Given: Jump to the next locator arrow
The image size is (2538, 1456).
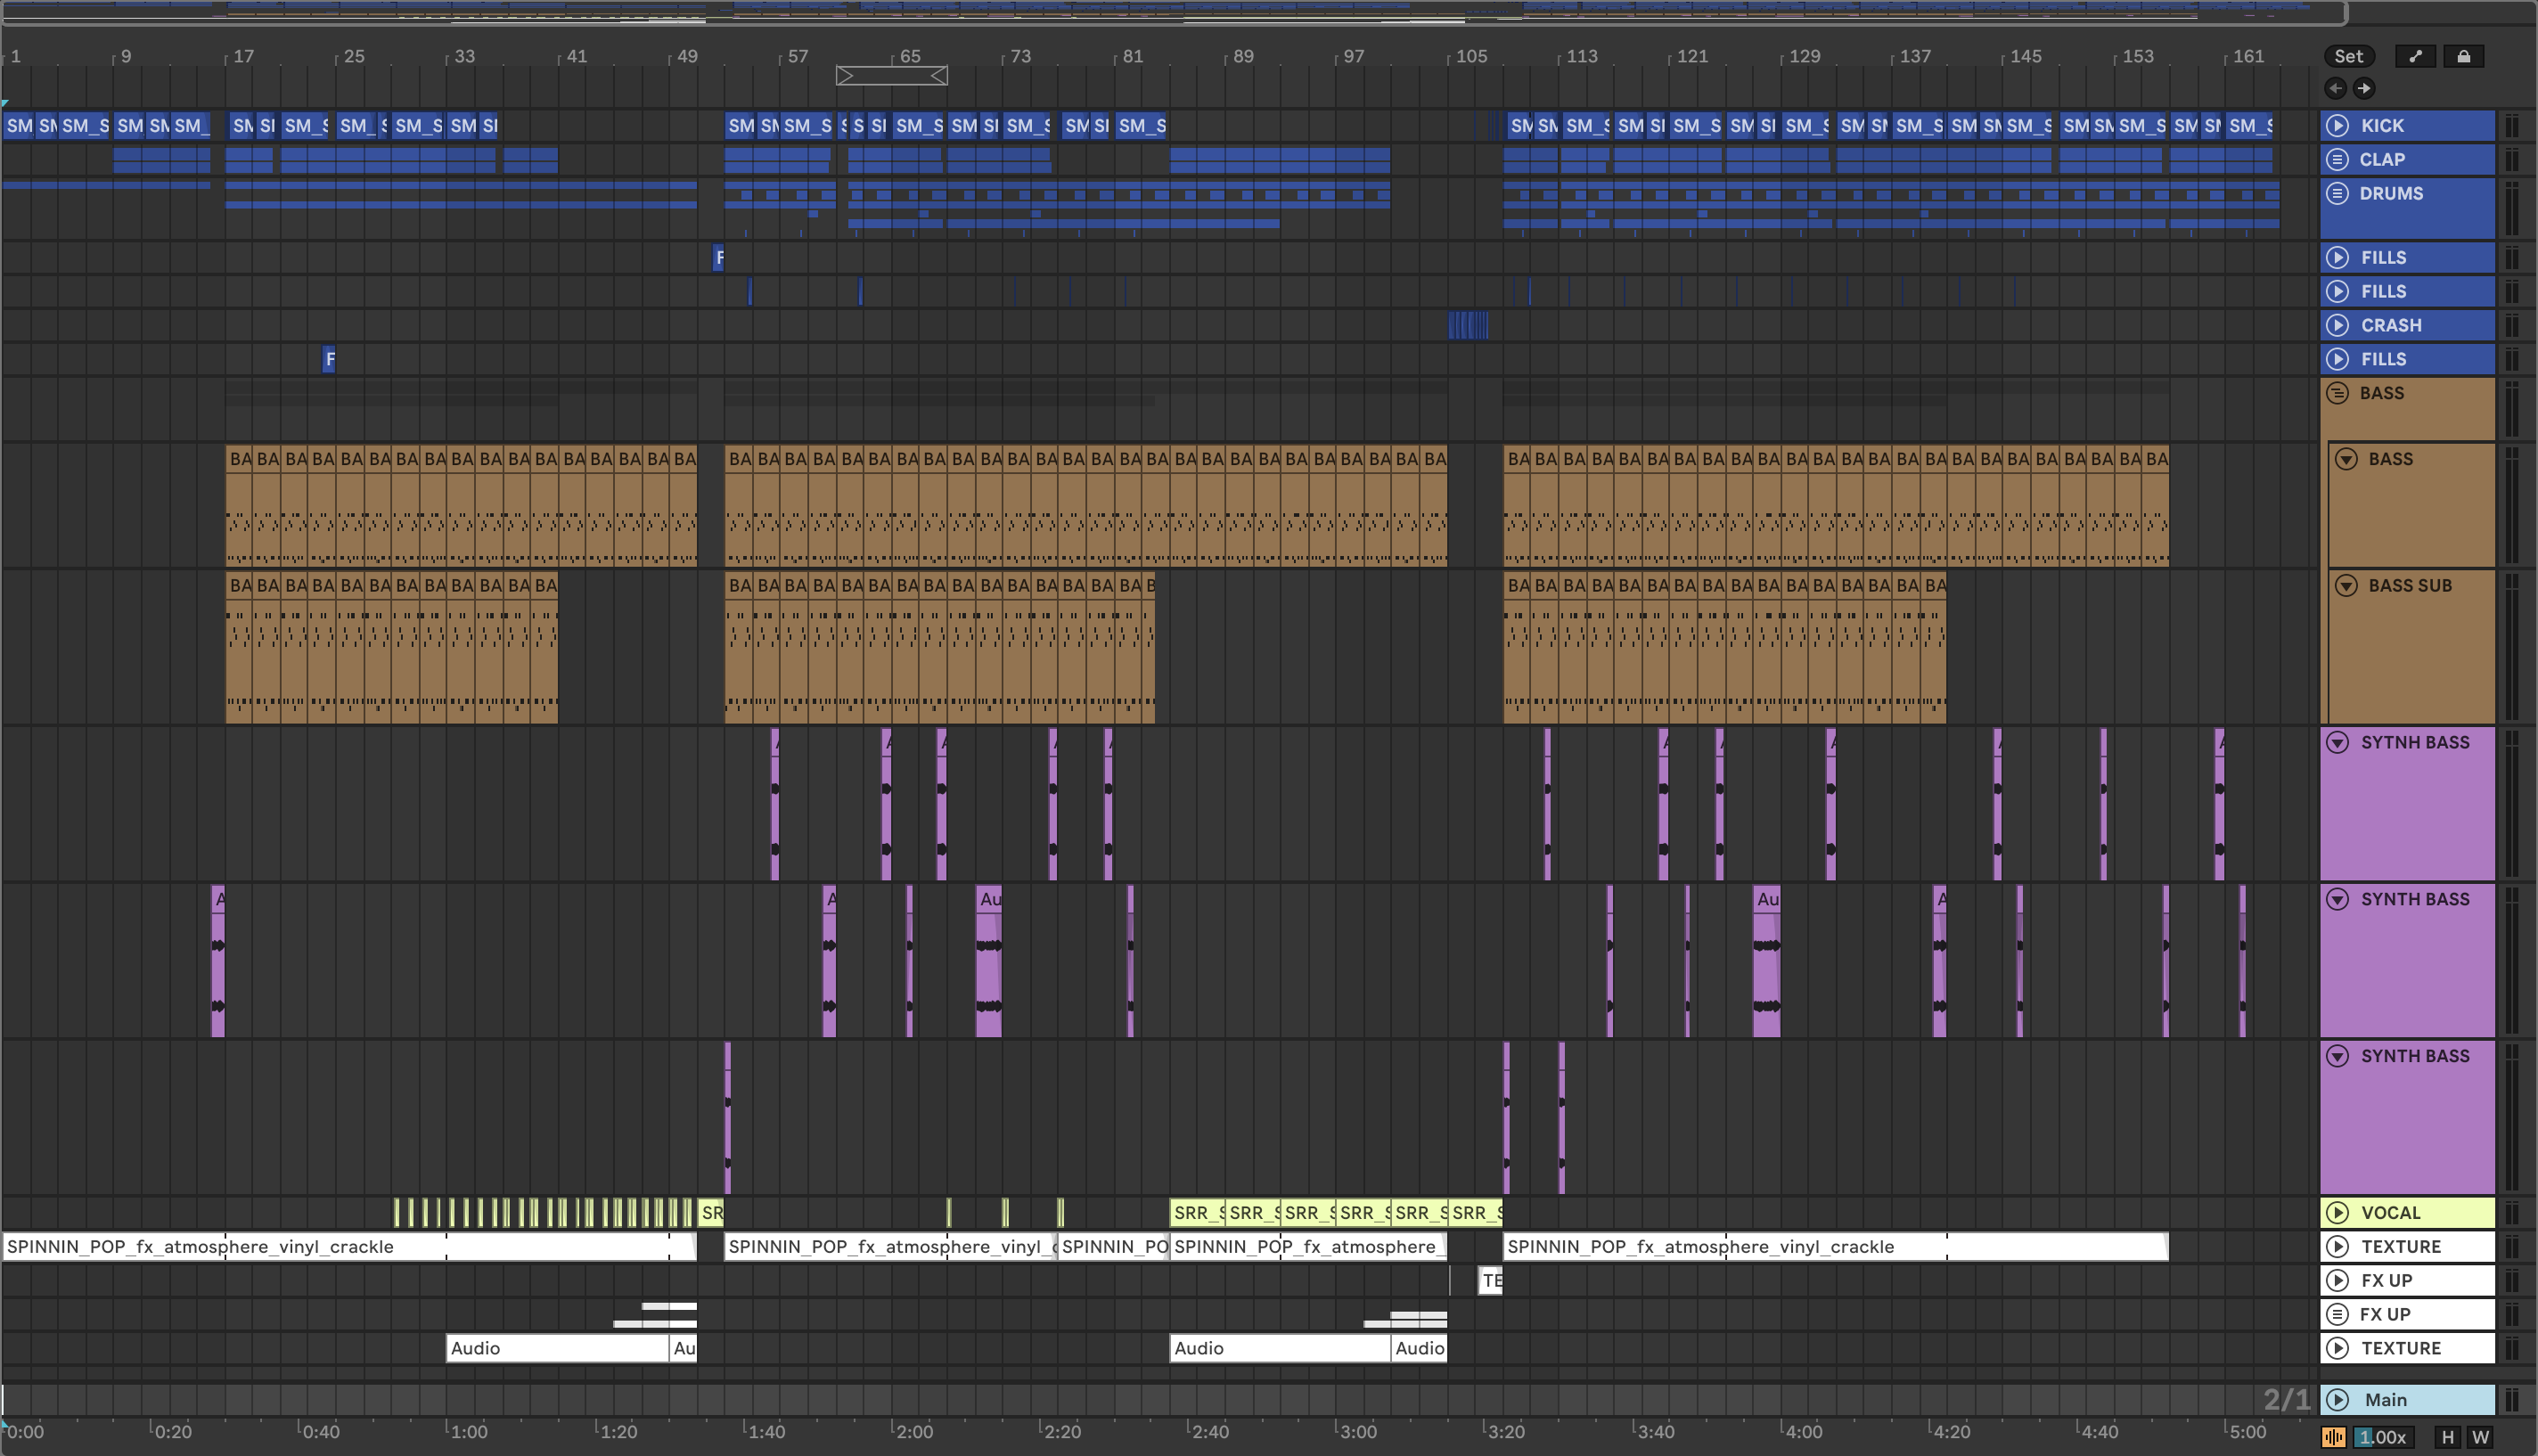Looking at the screenshot, I should [2363, 88].
